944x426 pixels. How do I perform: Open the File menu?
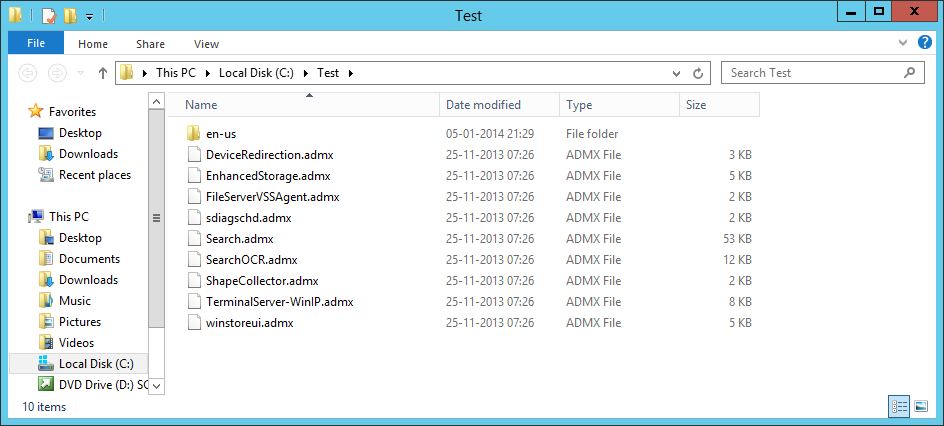click(36, 43)
